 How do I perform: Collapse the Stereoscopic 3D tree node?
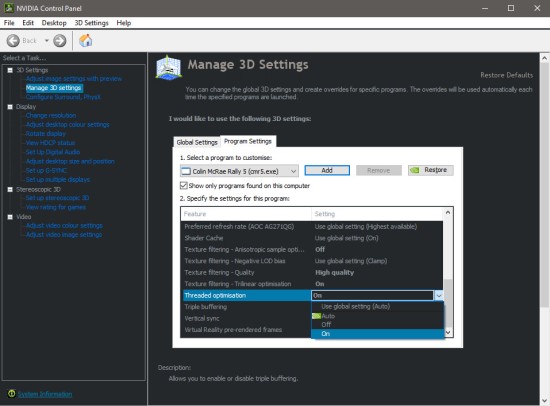point(10,189)
